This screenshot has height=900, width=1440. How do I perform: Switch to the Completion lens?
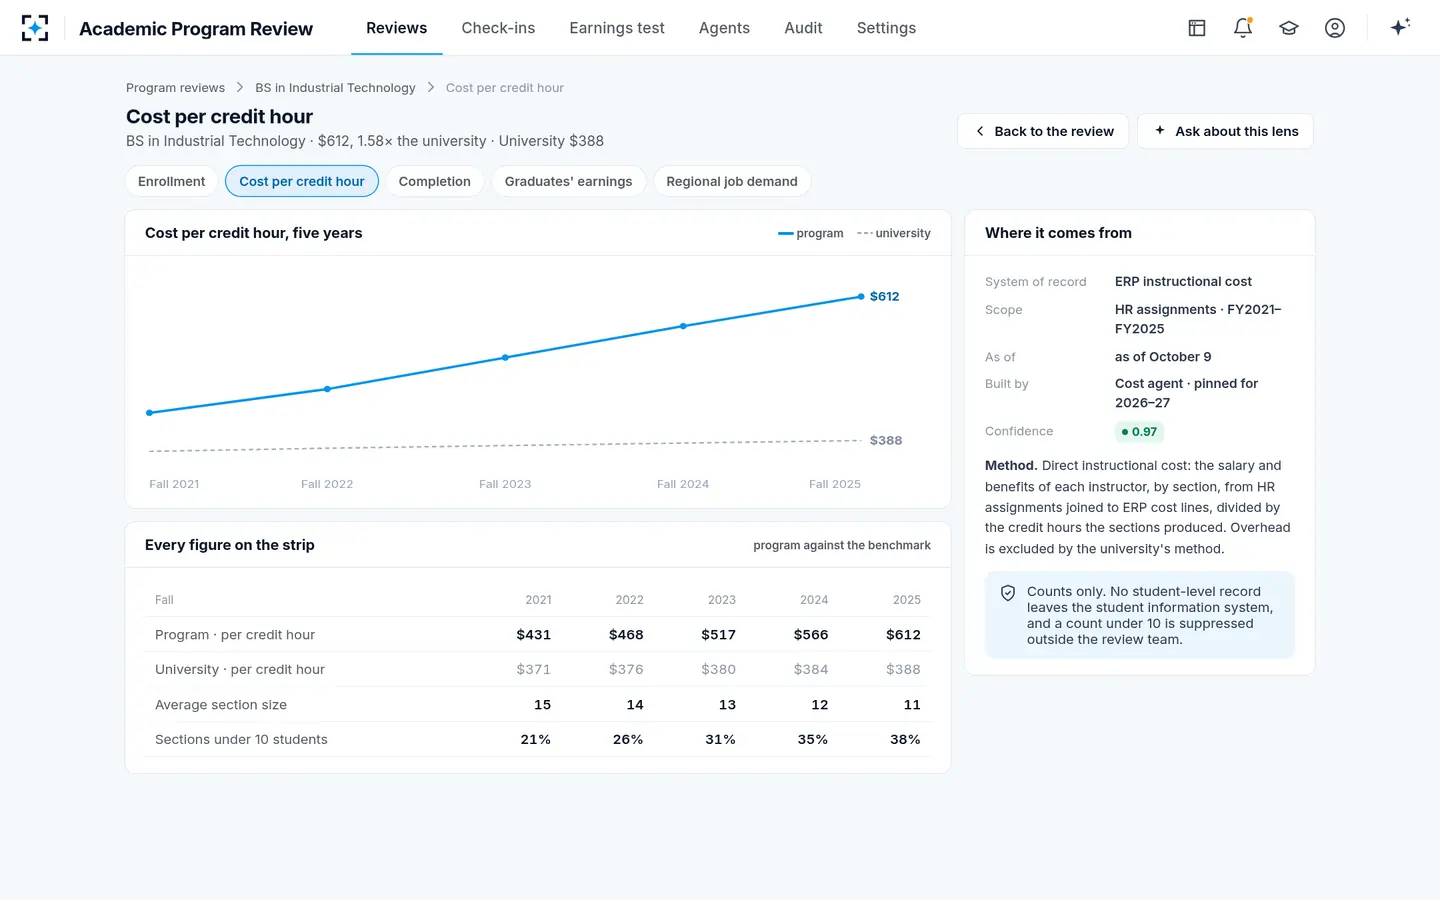tap(435, 181)
